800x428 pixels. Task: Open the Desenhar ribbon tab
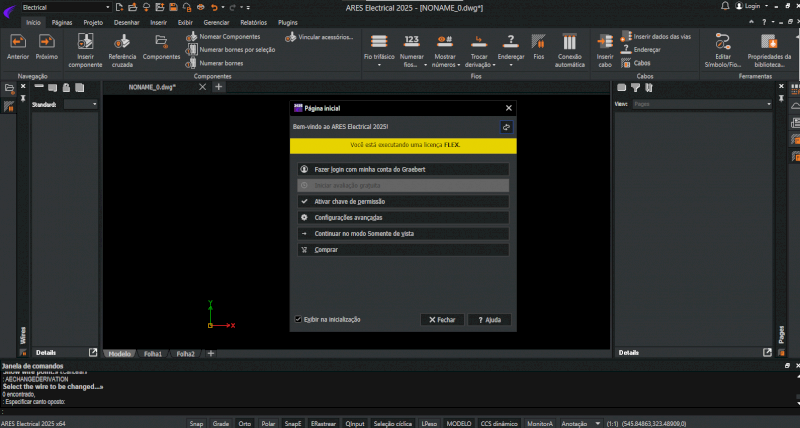point(127,22)
